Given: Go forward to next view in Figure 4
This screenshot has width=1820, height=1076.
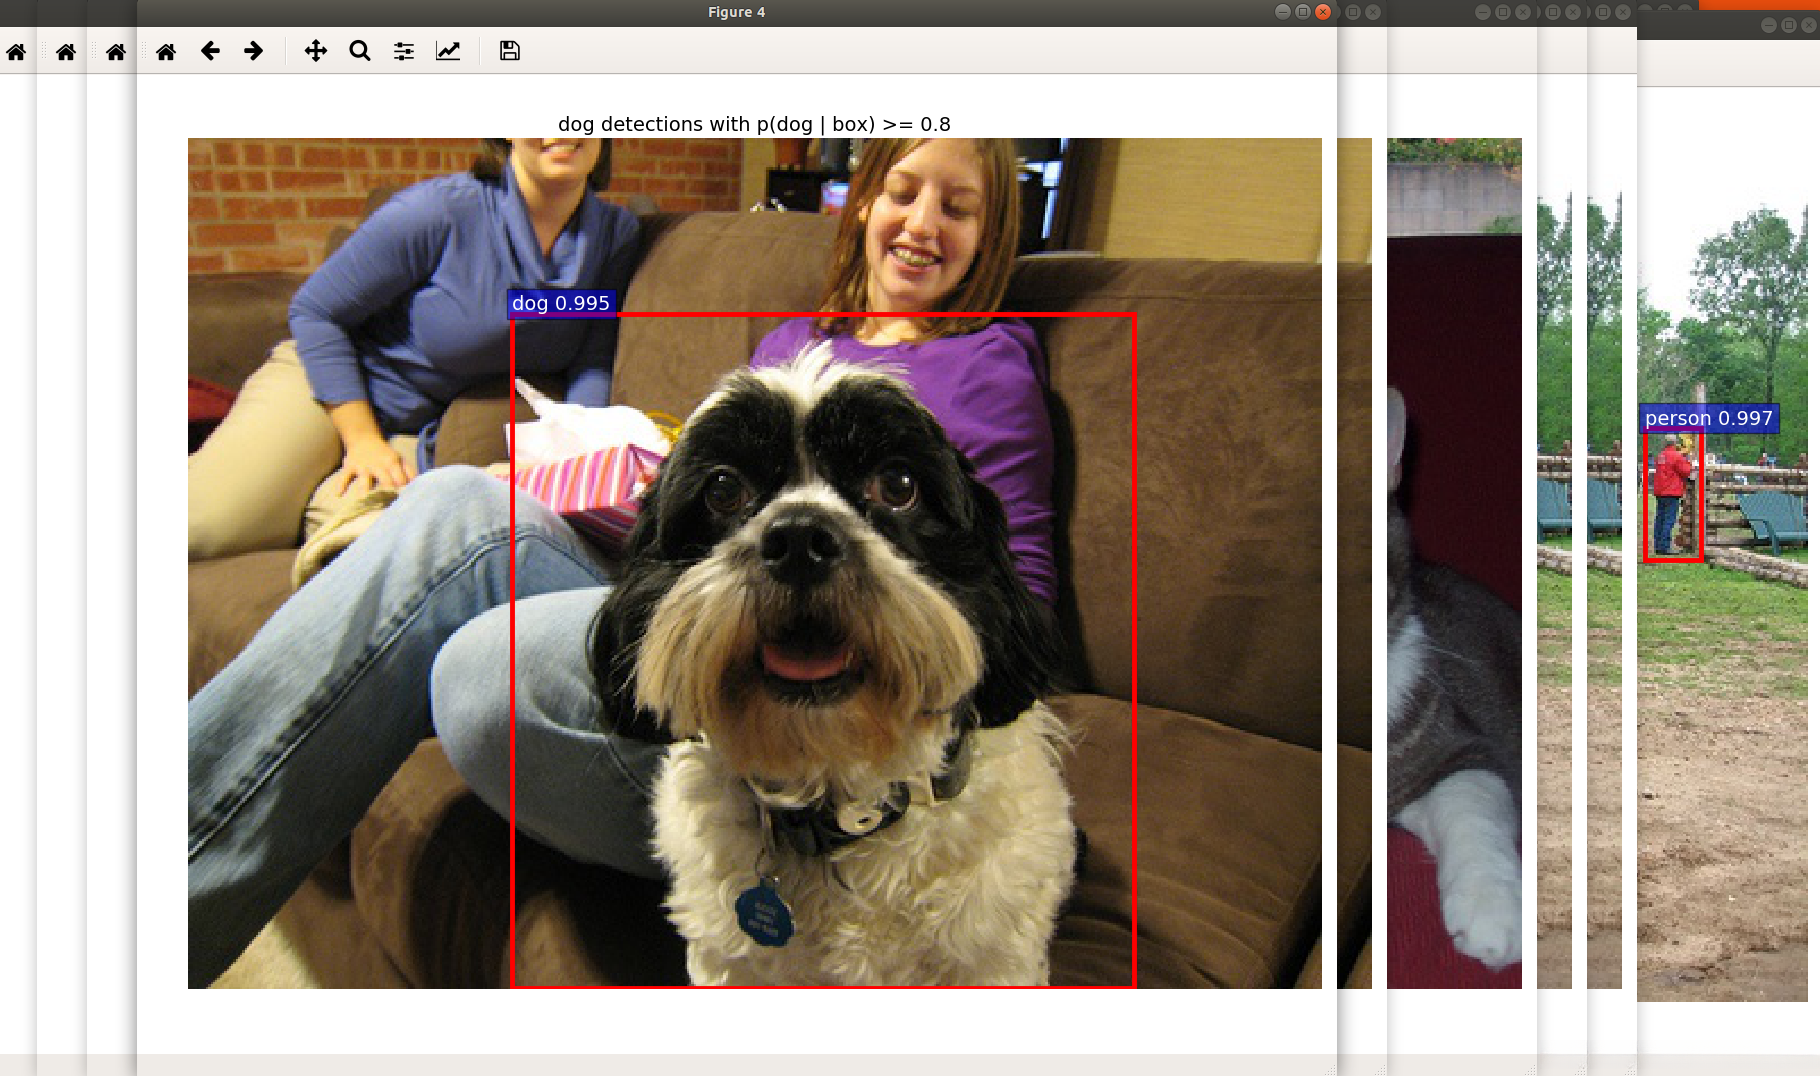Looking at the screenshot, I should [254, 51].
